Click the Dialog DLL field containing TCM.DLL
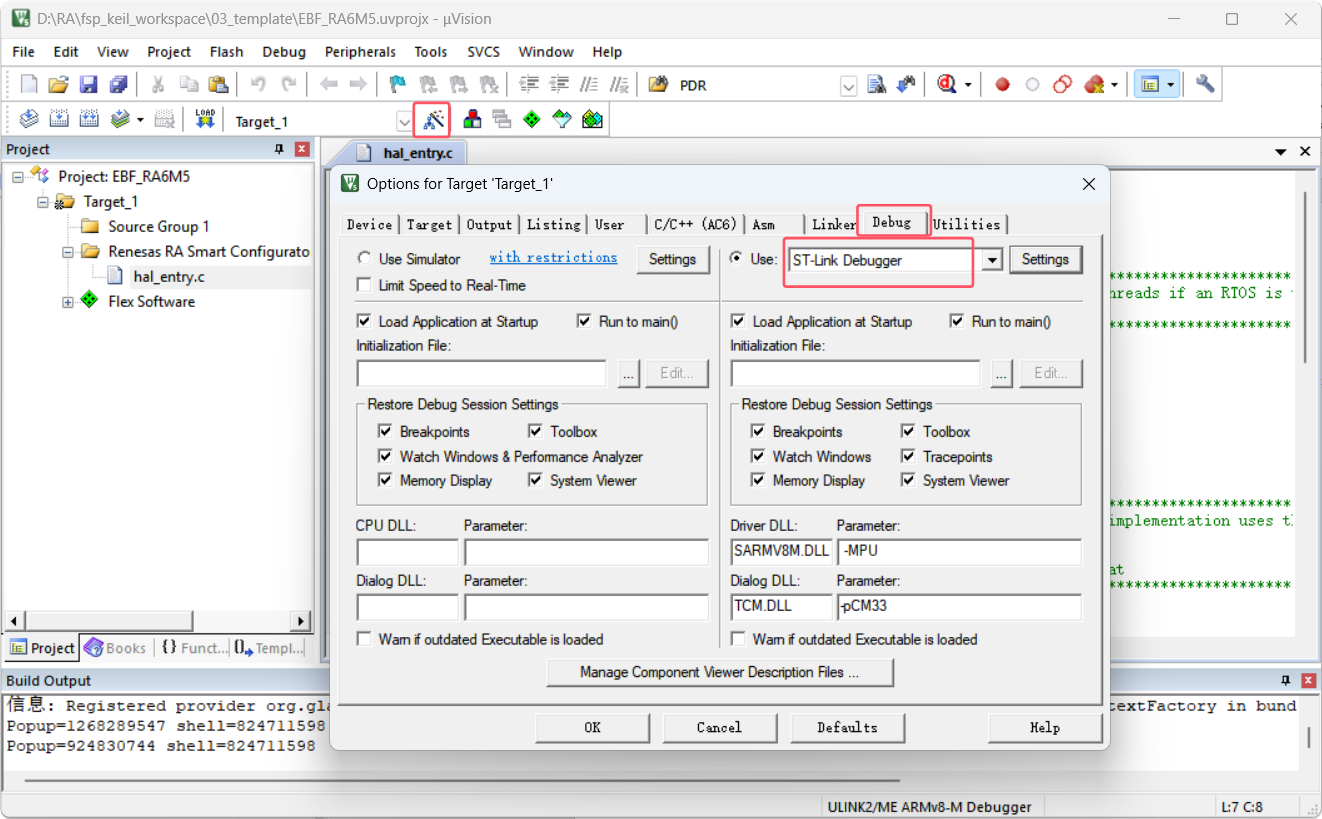1322x819 pixels. coord(781,606)
